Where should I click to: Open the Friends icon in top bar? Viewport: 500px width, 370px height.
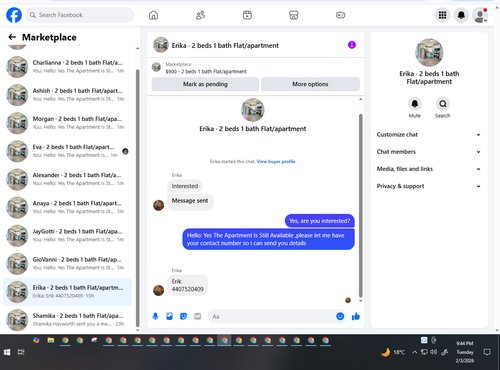200,15
